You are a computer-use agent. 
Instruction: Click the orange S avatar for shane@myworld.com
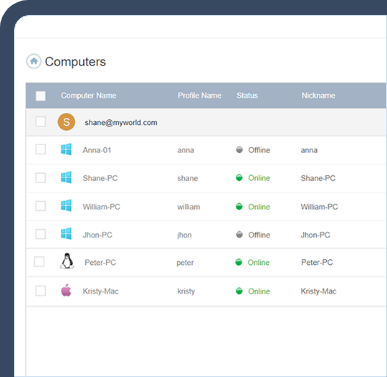[x=66, y=122]
